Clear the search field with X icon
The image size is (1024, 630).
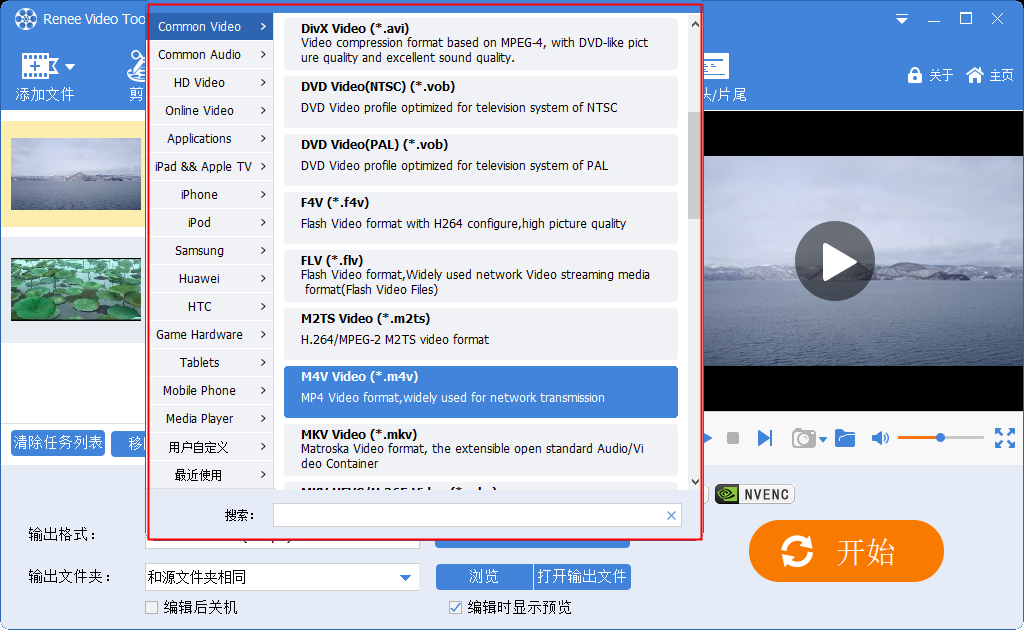[671, 515]
